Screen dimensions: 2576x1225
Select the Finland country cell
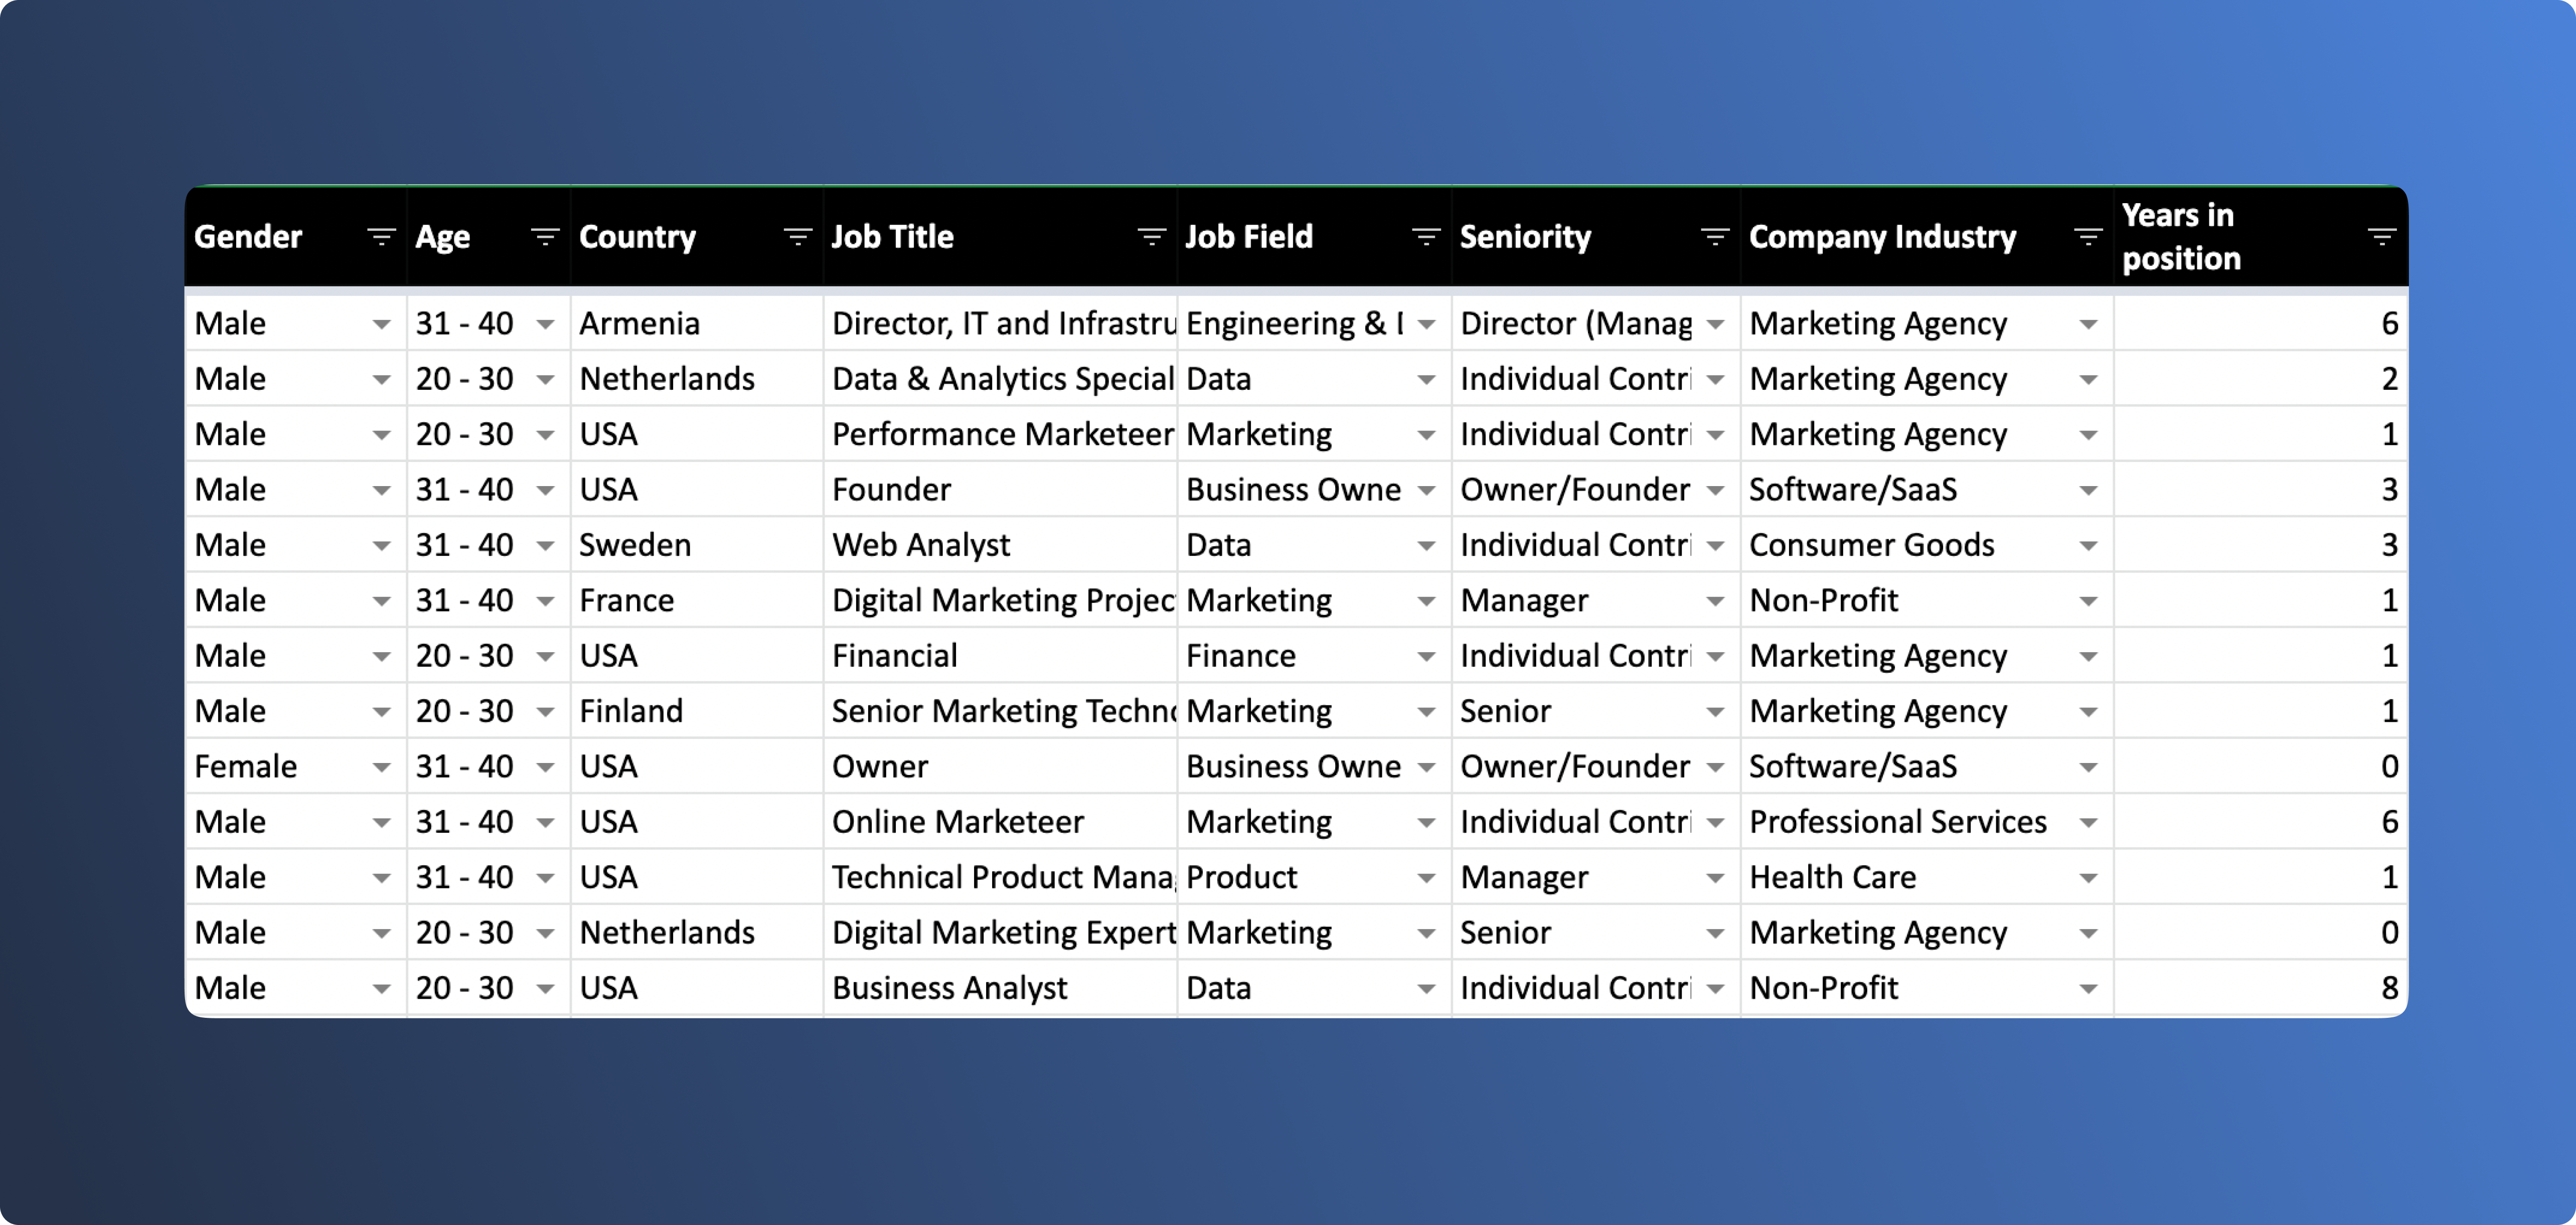tap(697, 711)
